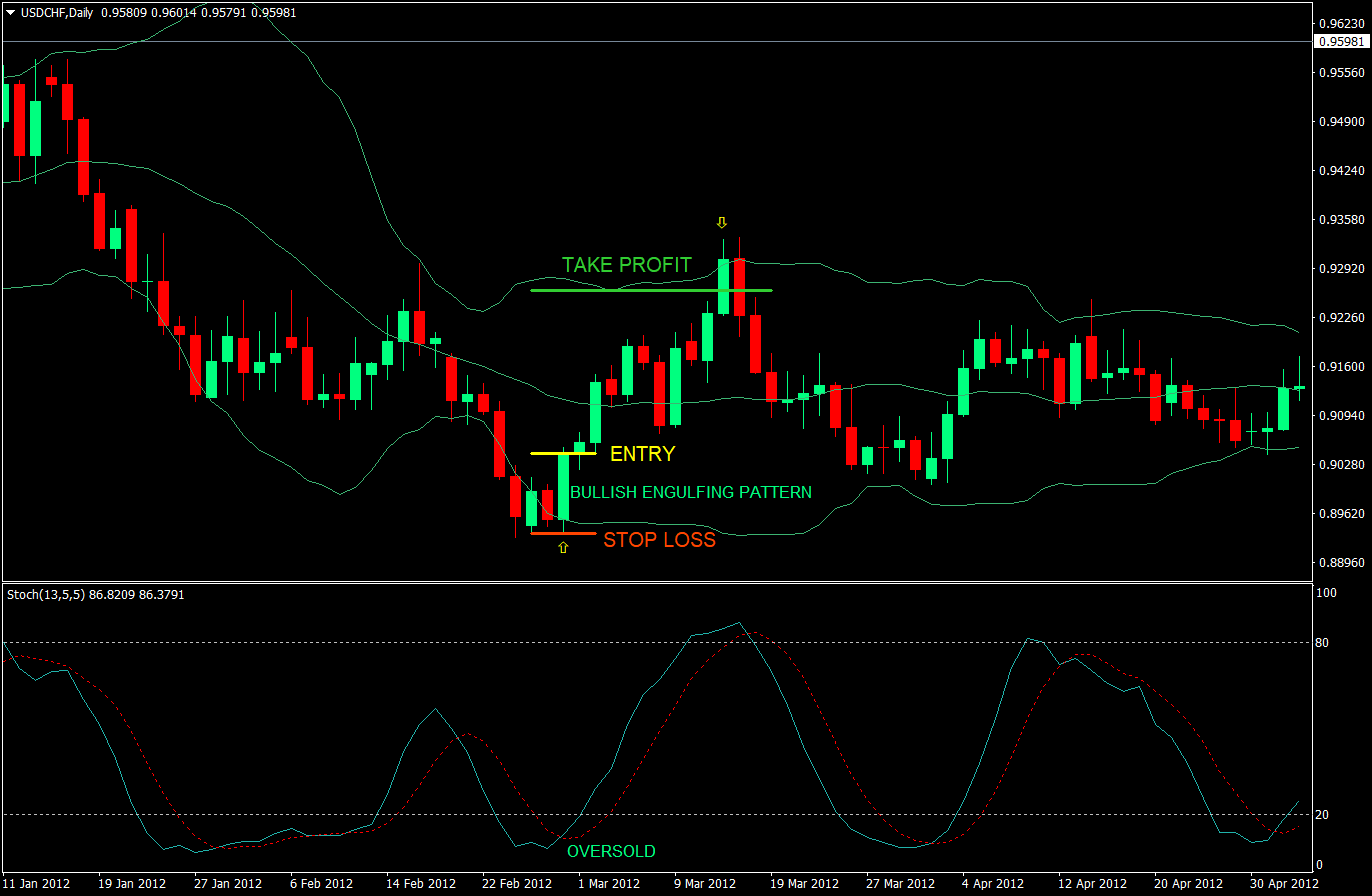Click the 19 Mar 2012 date label

pyautogui.click(x=805, y=884)
